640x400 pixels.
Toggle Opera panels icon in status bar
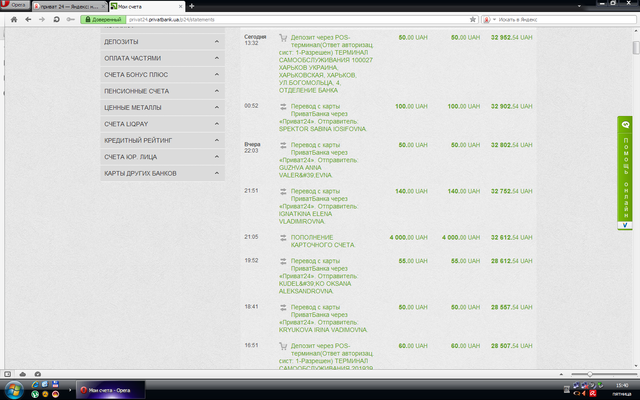(x=7, y=374)
